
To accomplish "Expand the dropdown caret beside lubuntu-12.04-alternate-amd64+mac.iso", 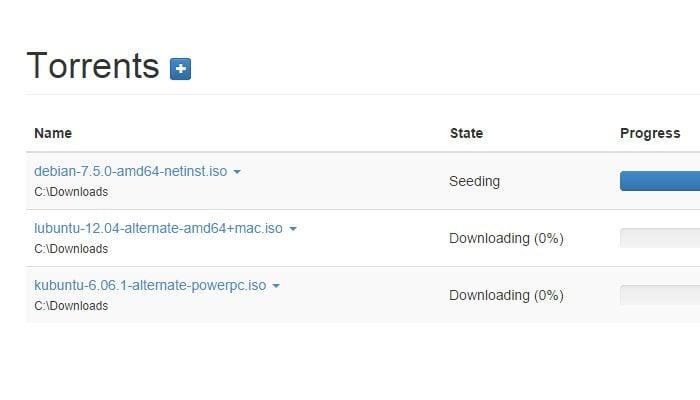I will click(293, 229).
